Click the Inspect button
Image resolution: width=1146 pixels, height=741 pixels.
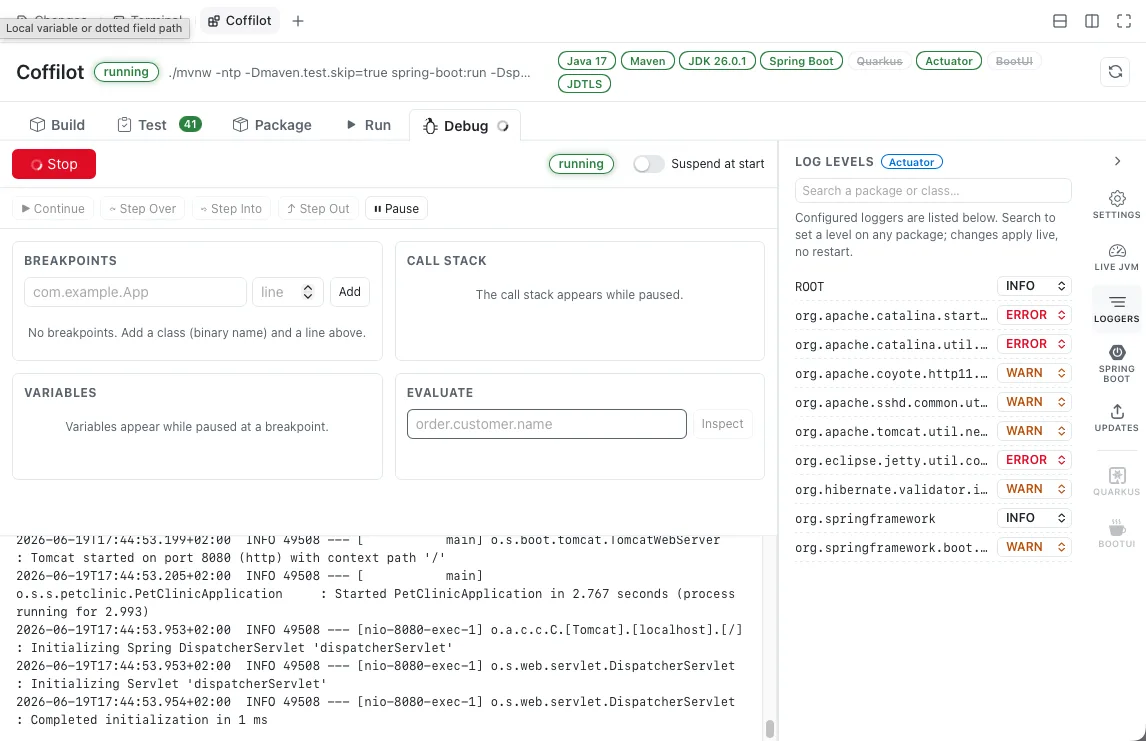[x=722, y=424]
